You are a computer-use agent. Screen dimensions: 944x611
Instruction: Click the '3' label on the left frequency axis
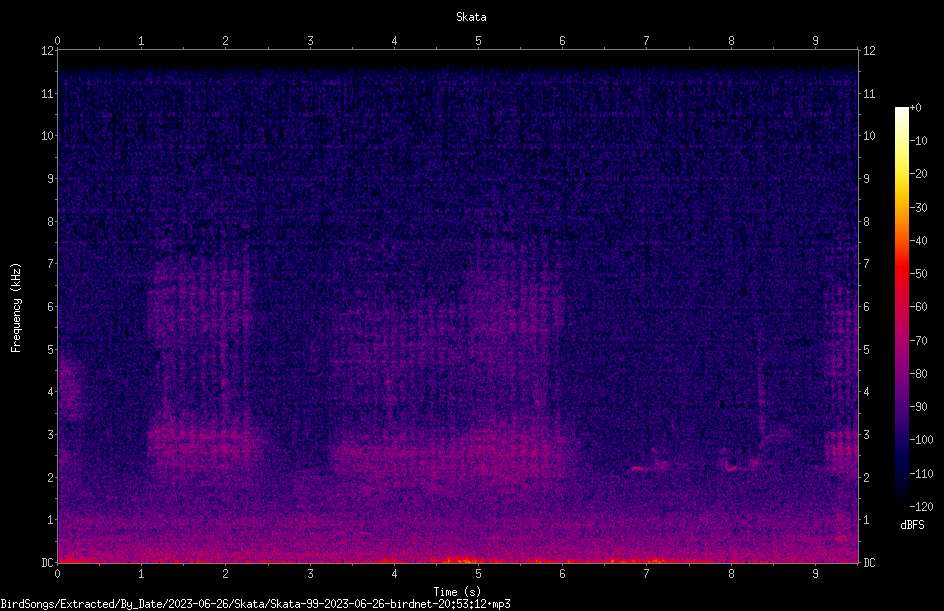pos(51,434)
